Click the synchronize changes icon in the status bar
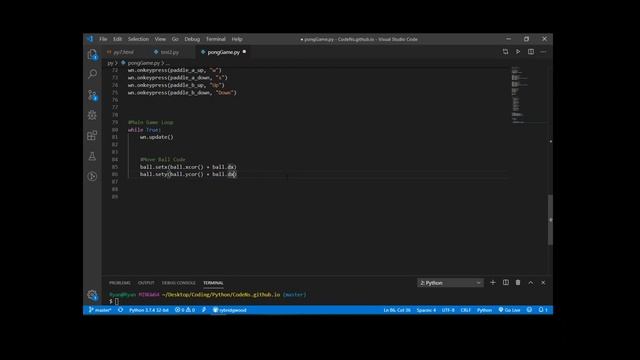Image resolution: width=640 pixels, height=360 pixels. point(120,310)
